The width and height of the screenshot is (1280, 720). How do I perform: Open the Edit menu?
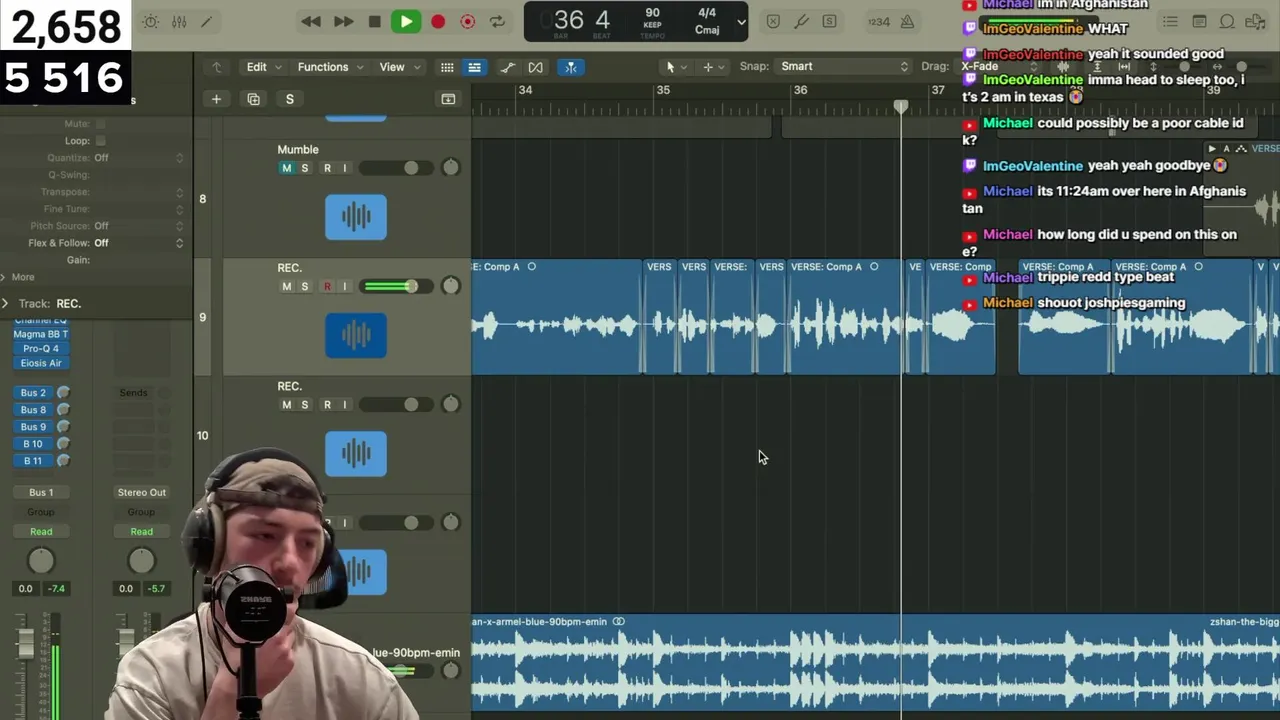click(x=264, y=67)
